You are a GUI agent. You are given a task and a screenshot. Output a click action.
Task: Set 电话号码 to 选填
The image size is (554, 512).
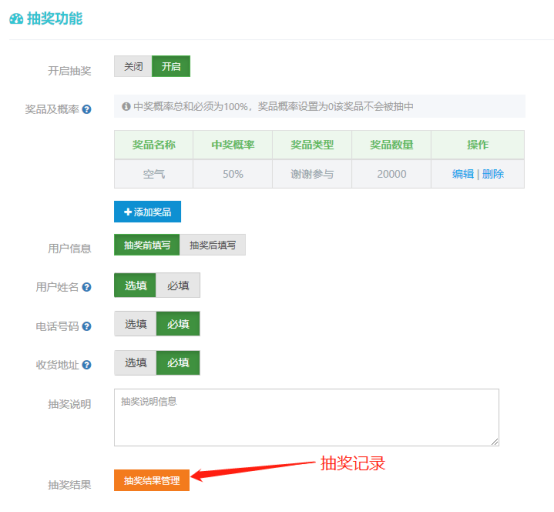coord(135,324)
